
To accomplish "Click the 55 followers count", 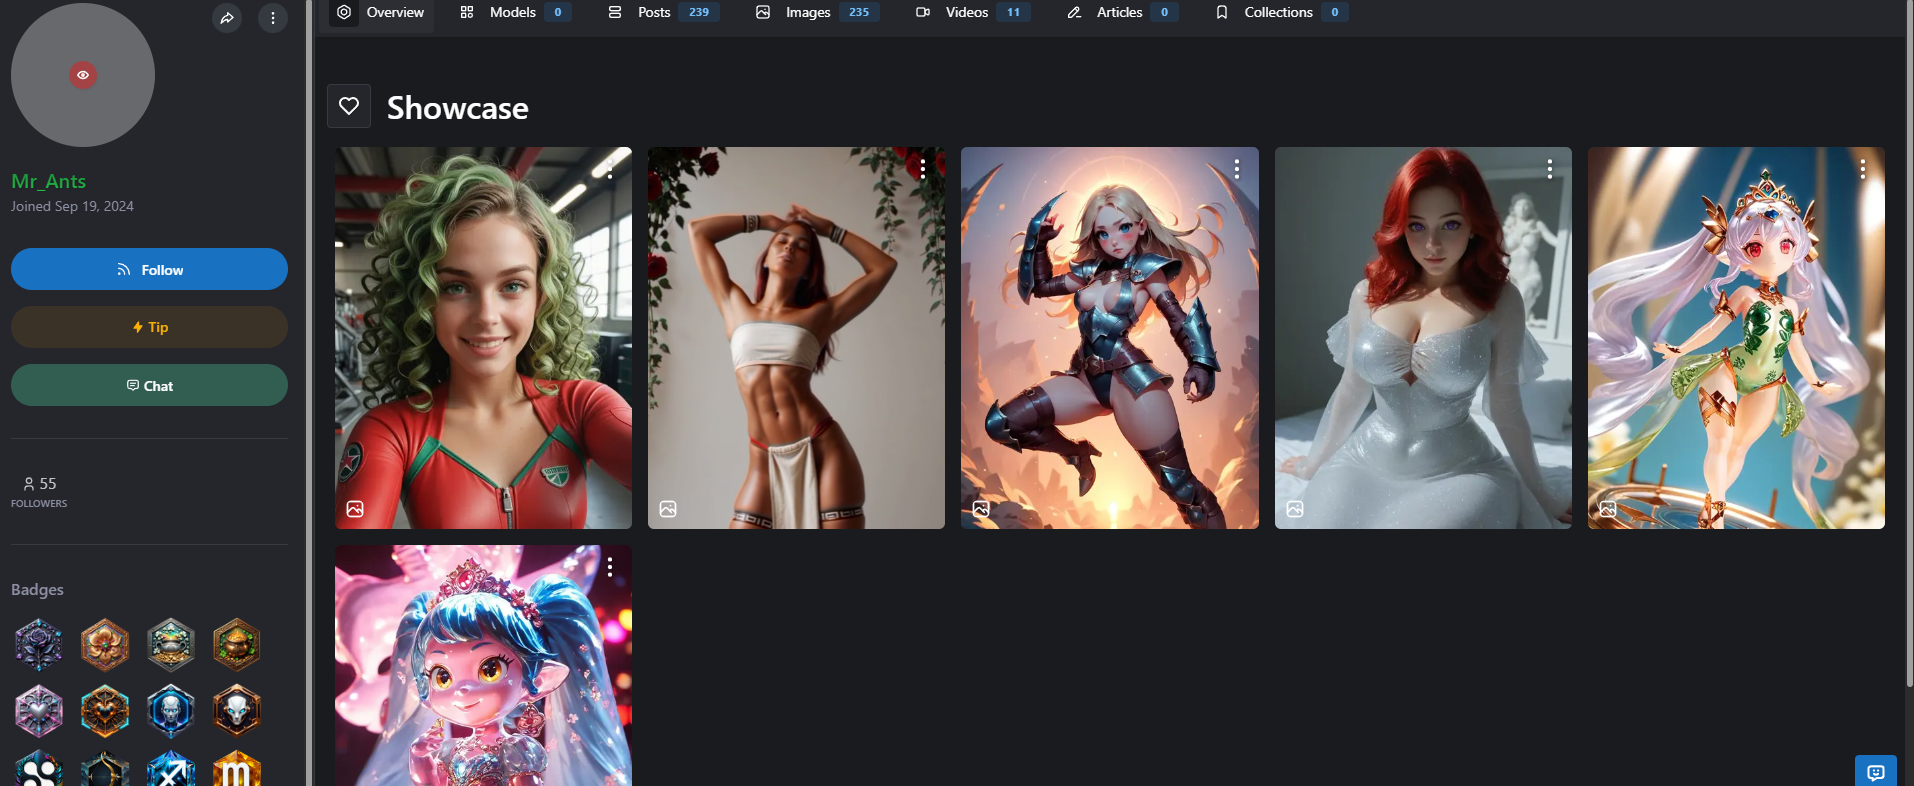I will (48, 484).
